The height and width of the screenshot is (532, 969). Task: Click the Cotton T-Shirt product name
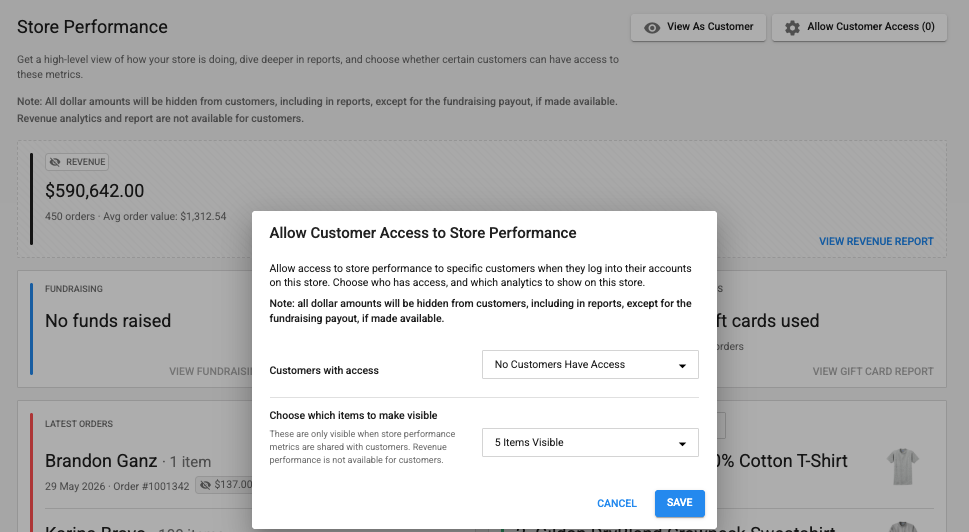781,461
